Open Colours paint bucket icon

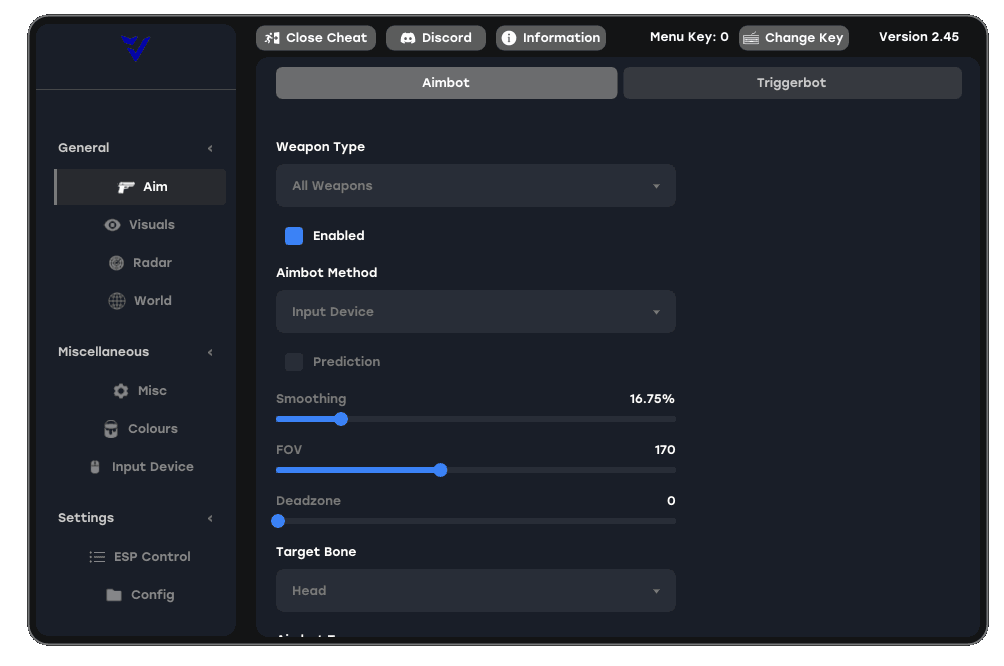[x=111, y=429]
